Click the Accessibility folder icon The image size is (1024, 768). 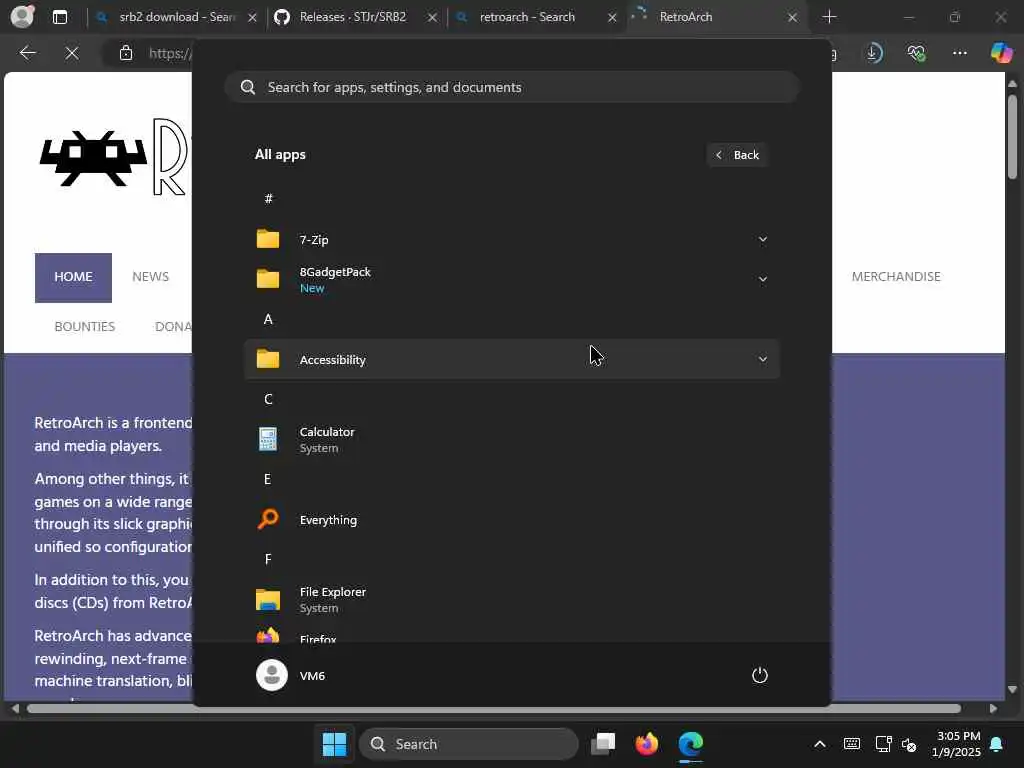[268, 359]
